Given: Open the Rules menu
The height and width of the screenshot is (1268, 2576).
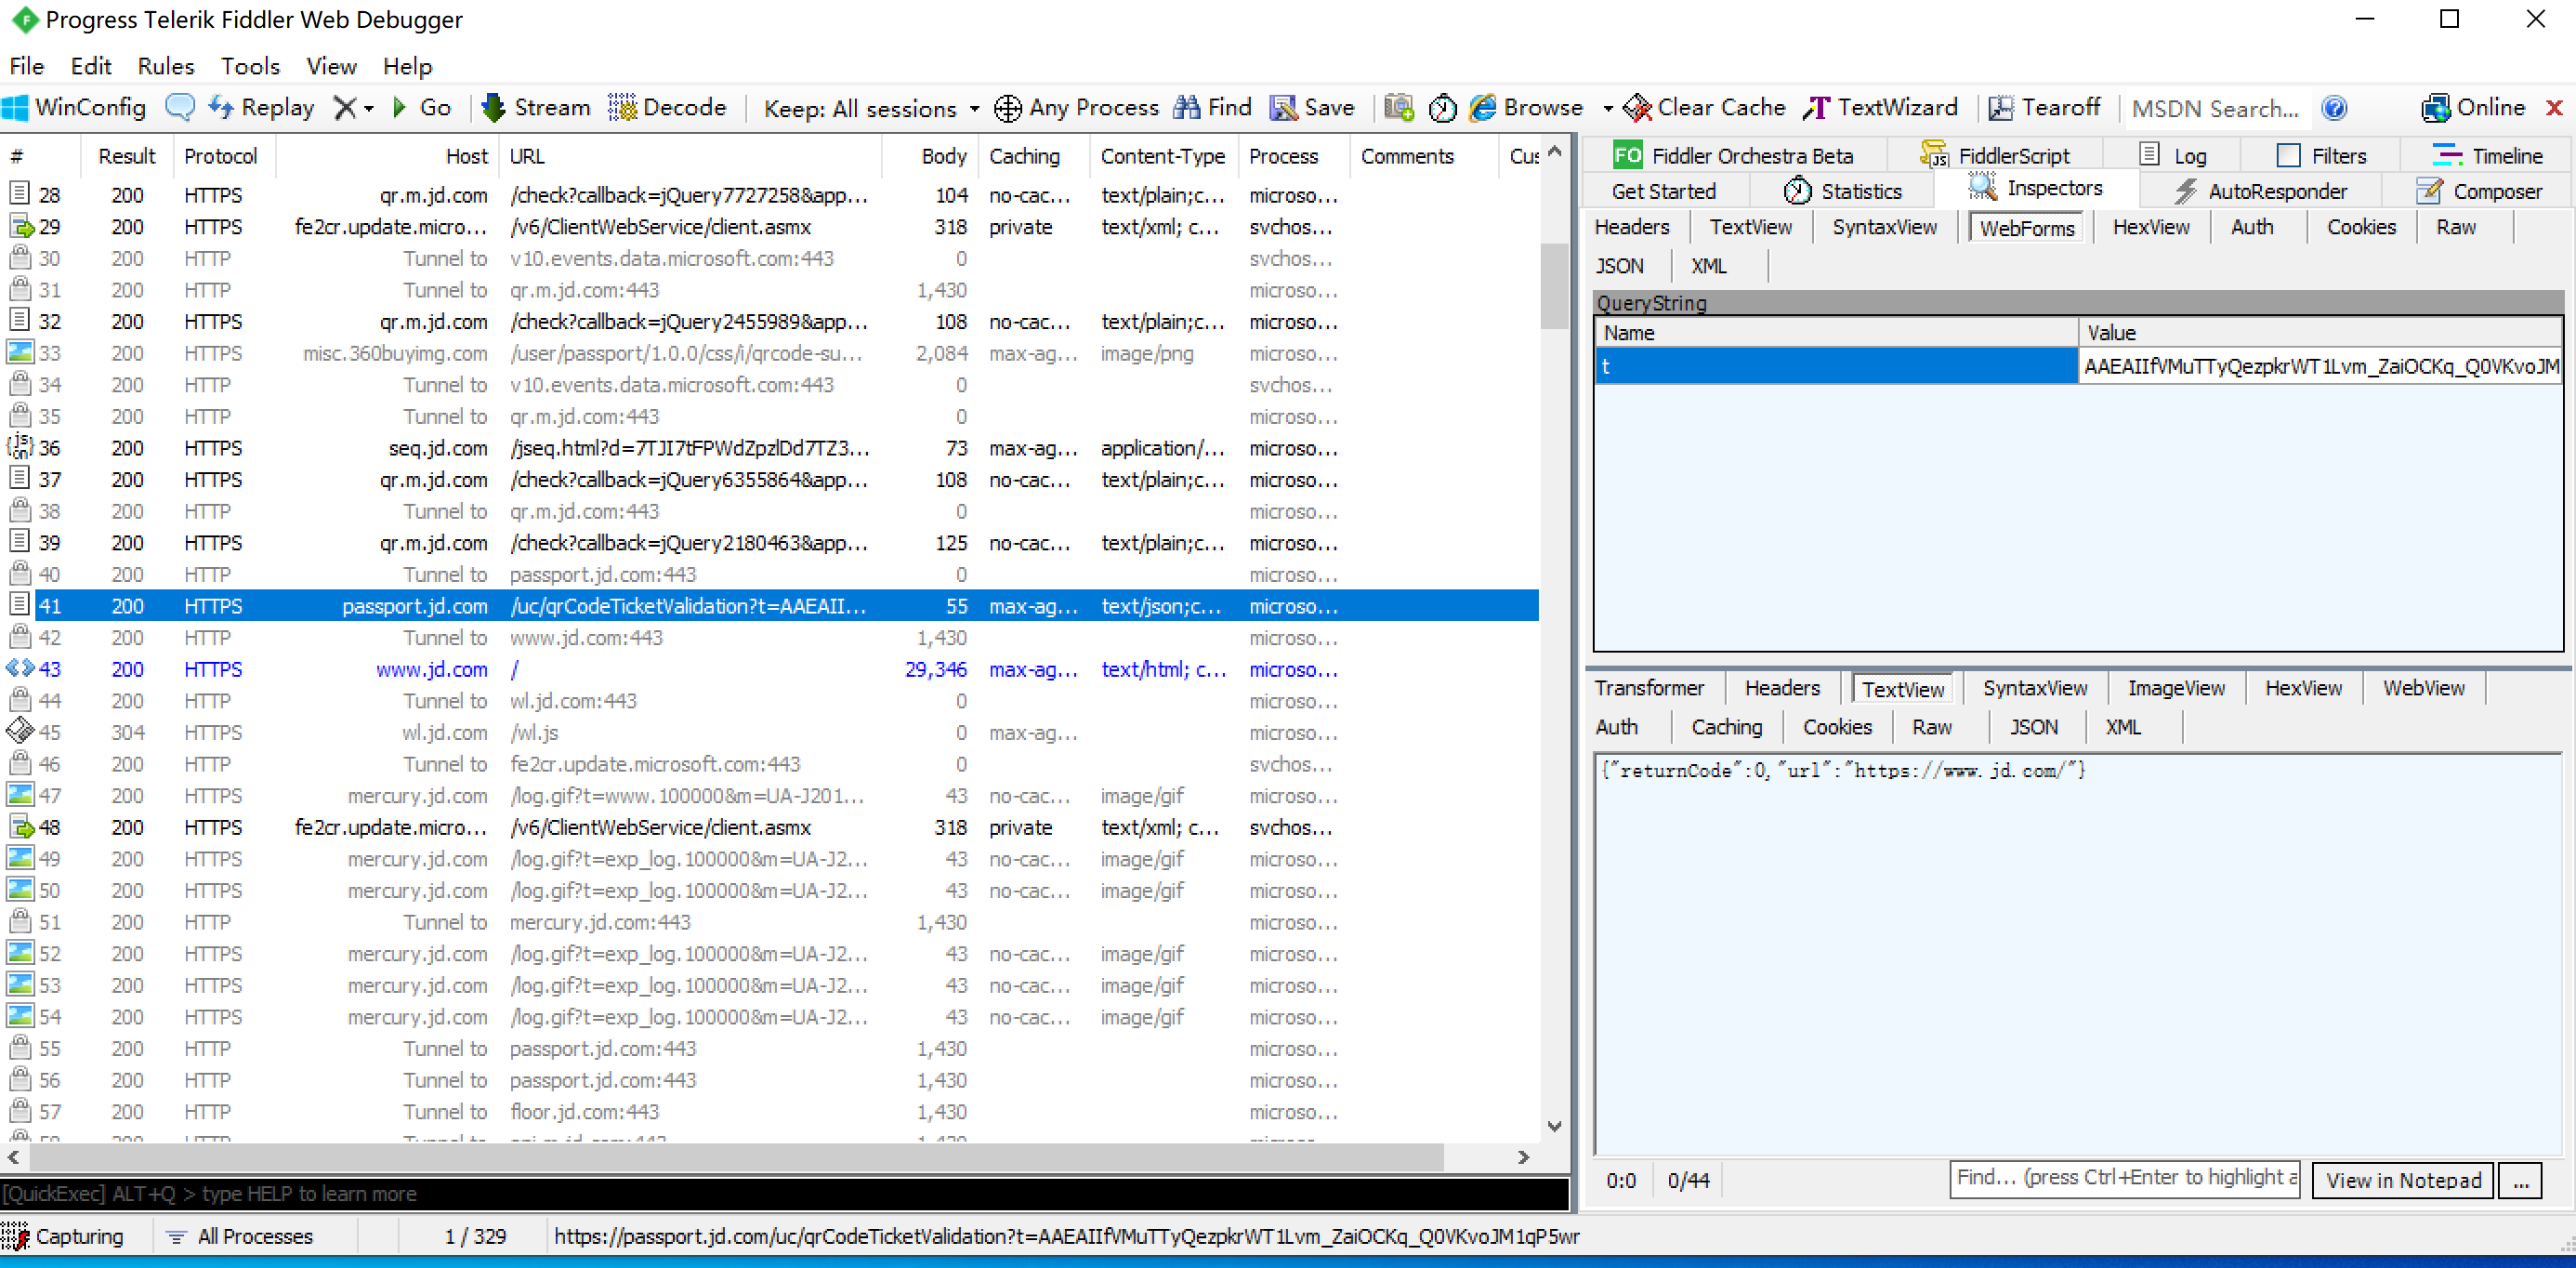Looking at the screenshot, I should click(x=165, y=66).
